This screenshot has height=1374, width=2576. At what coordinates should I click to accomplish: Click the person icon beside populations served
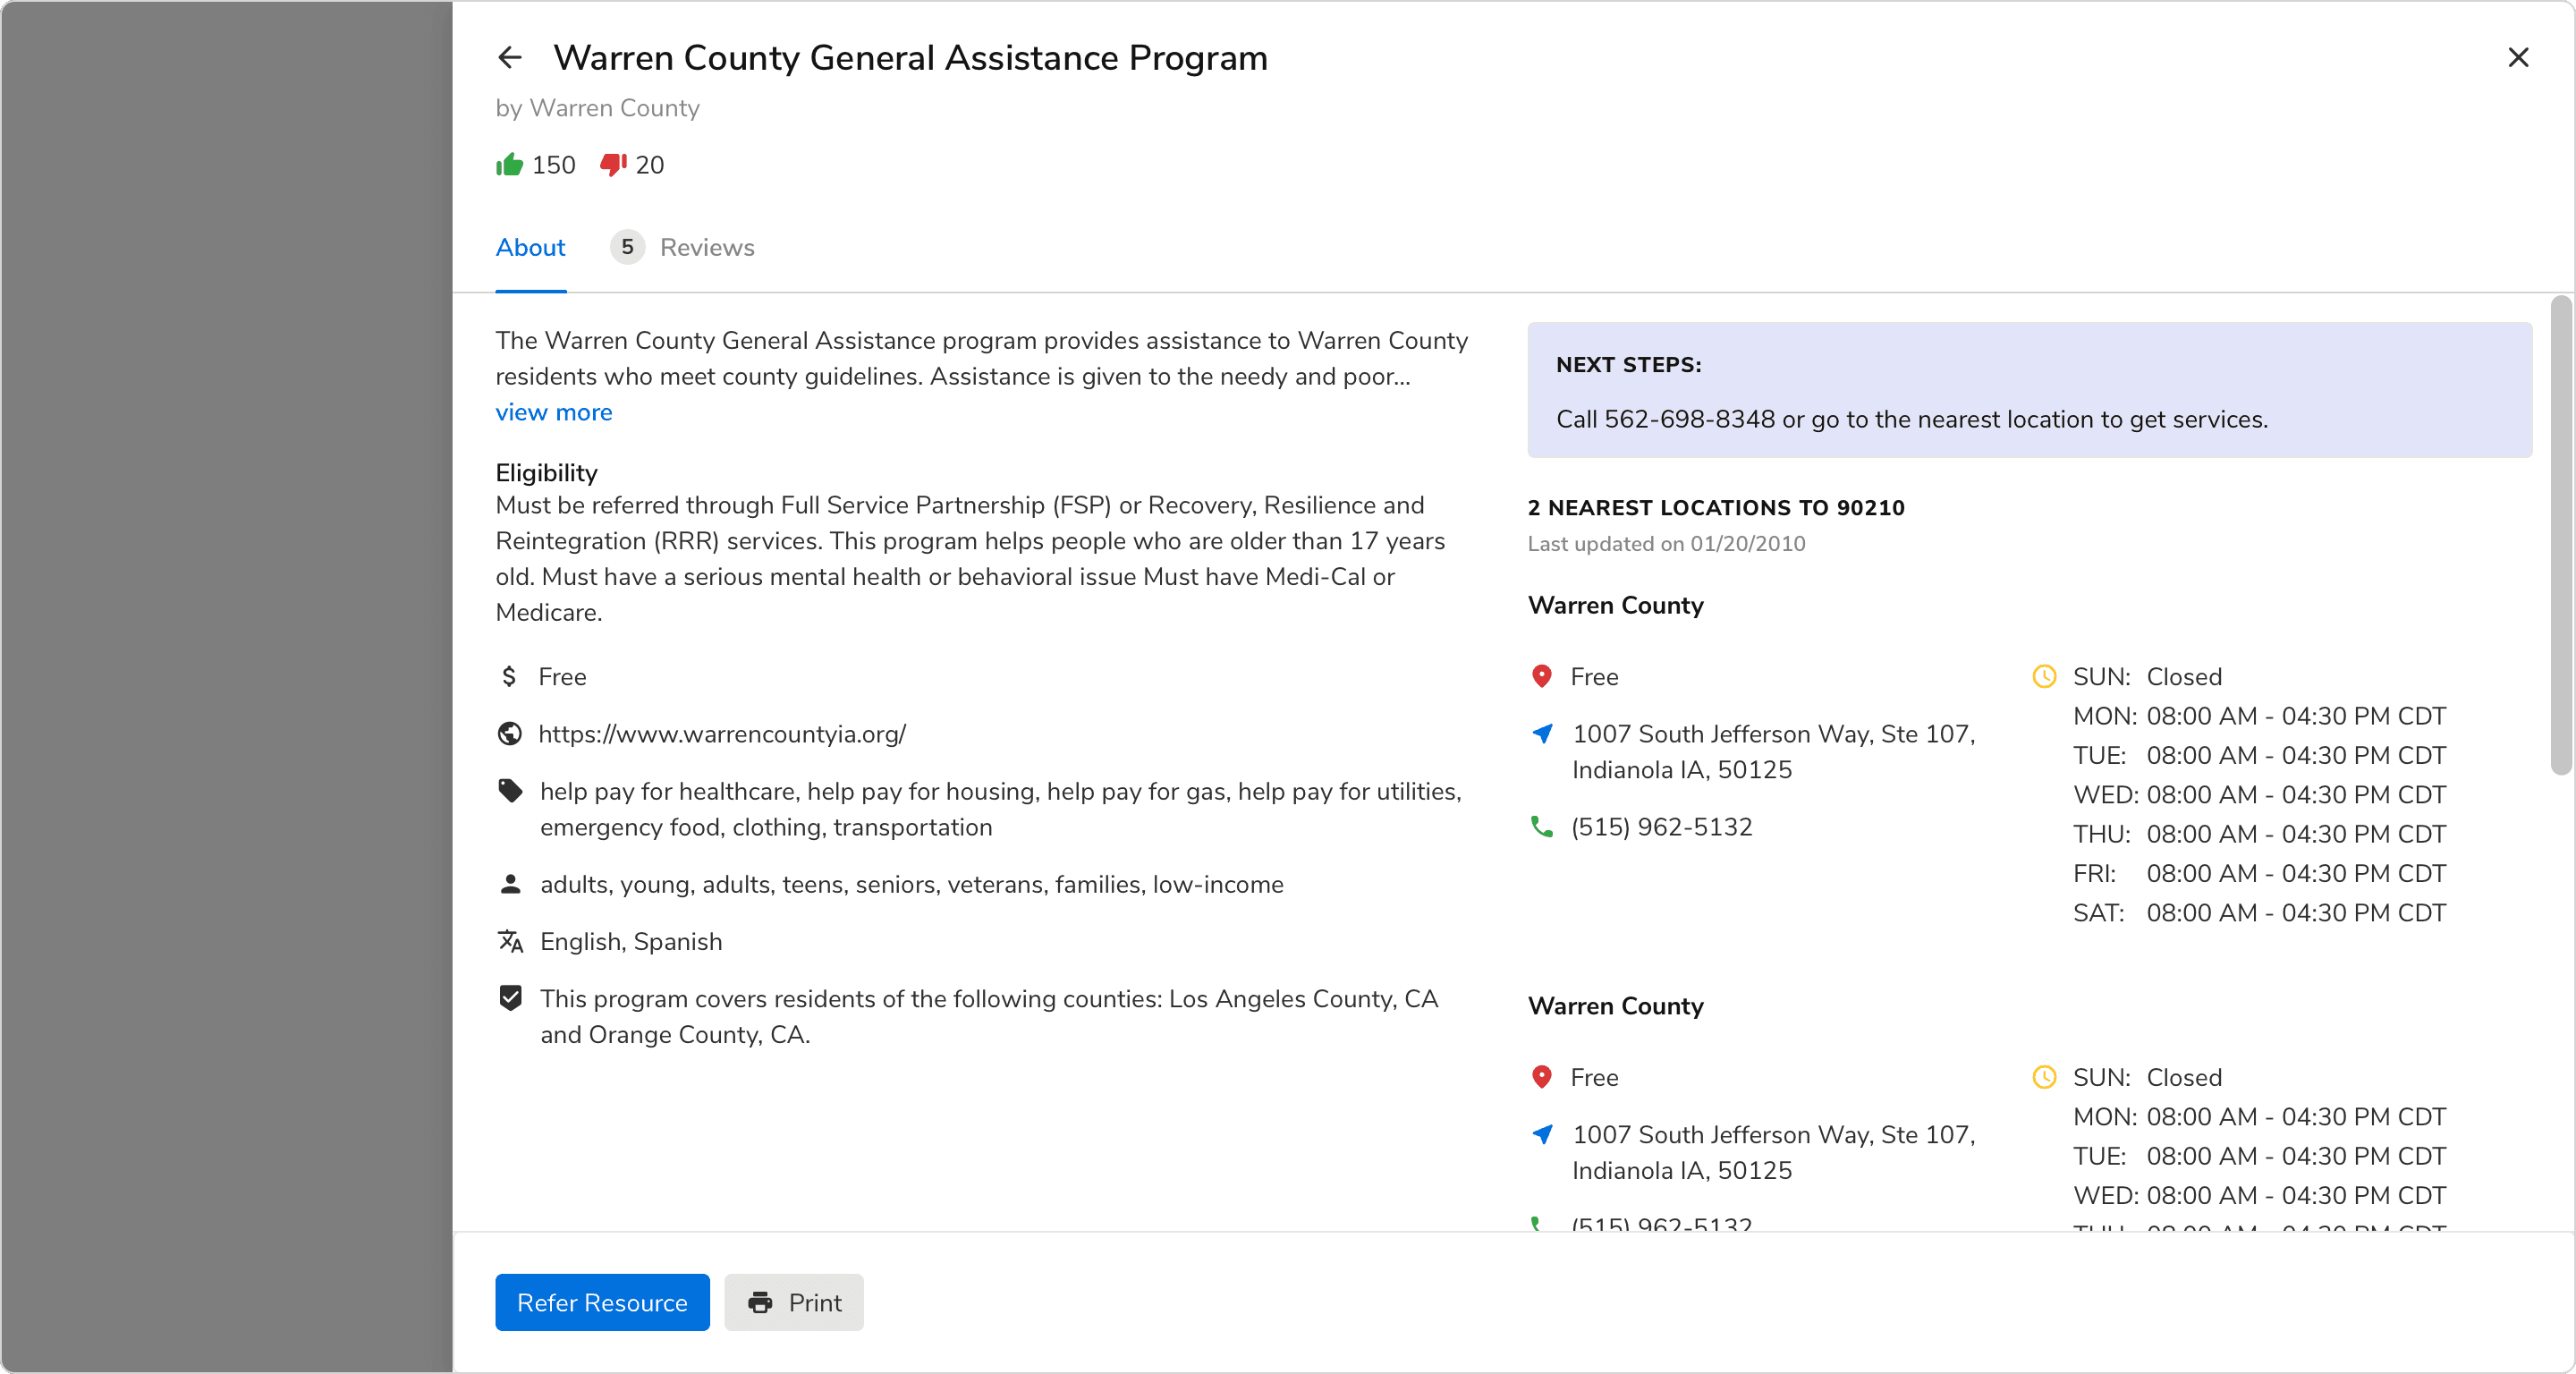[x=510, y=885]
